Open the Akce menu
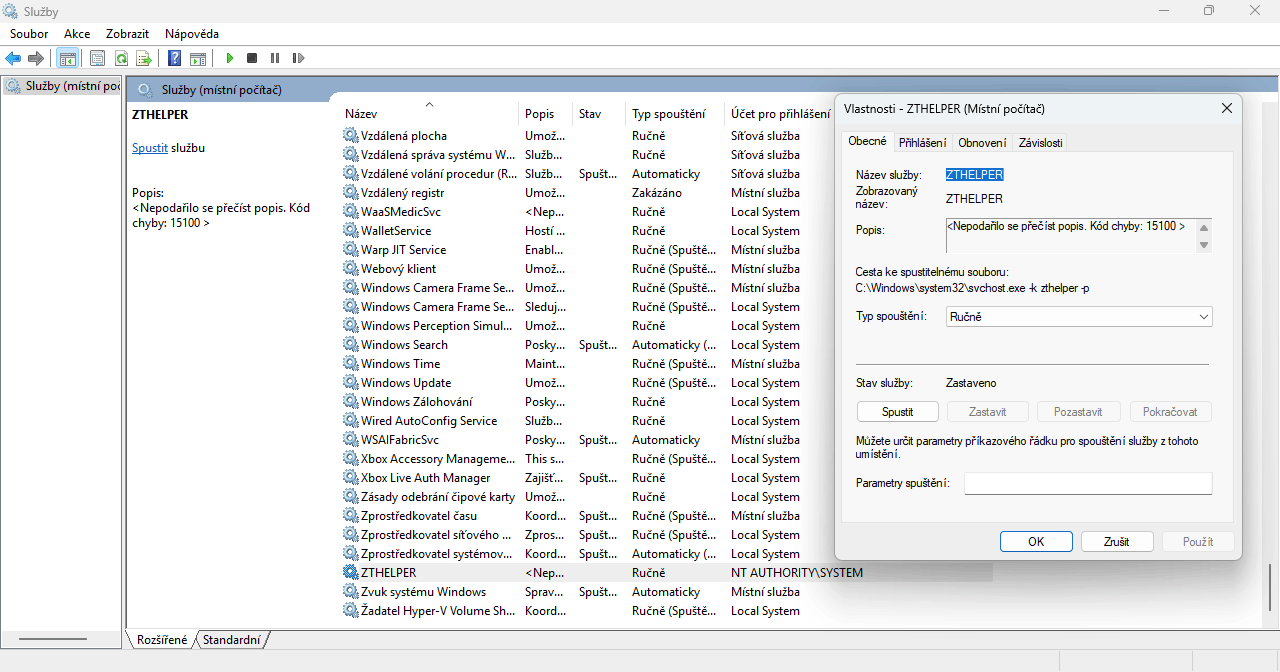 (77, 33)
